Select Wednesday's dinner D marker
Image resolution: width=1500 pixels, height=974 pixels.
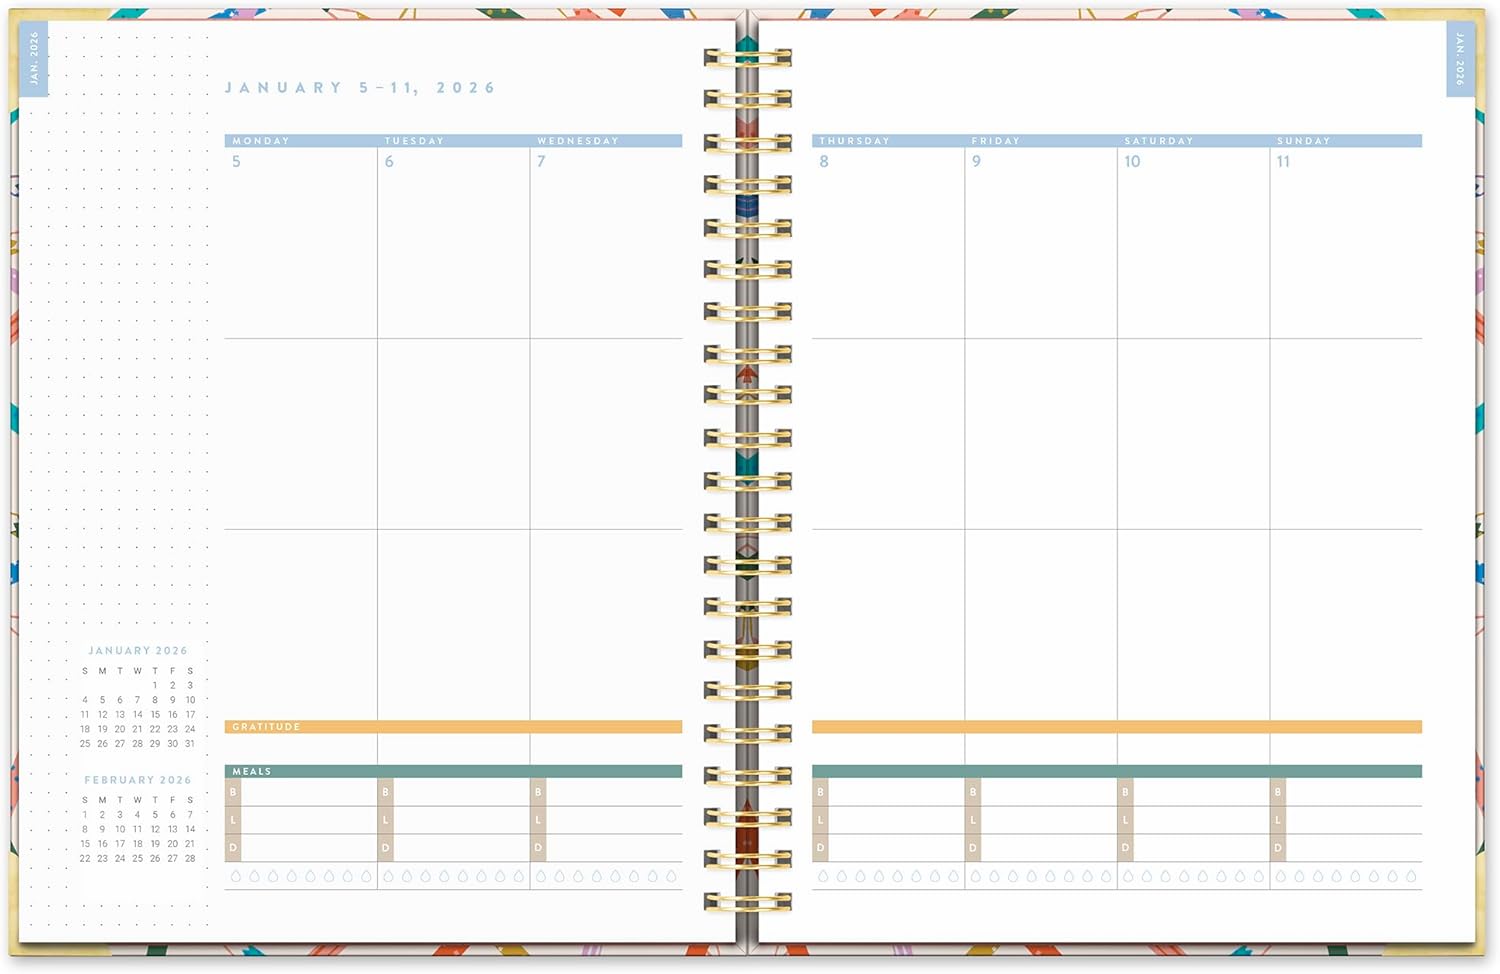pos(538,848)
